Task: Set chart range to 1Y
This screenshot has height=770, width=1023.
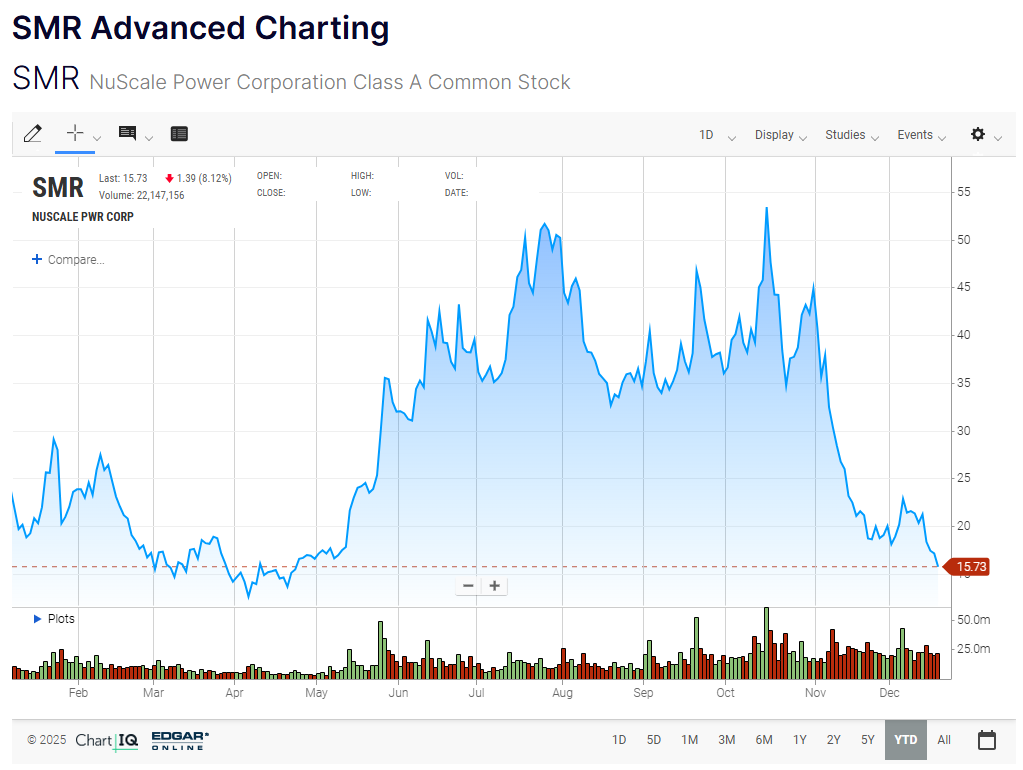Action: pyautogui.click(x=800, y=740)
